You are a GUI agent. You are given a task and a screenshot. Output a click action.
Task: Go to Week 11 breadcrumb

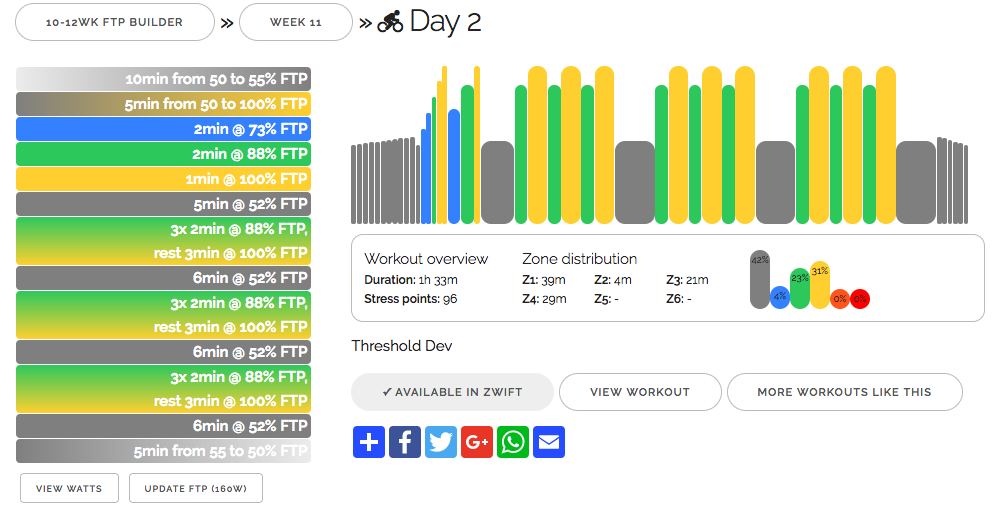(296, 22)
